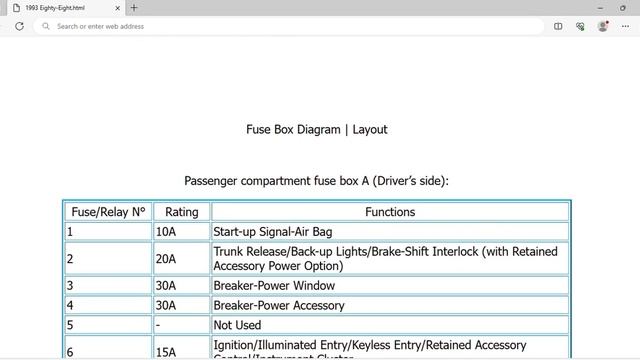Open the Settings and more ellipsis menu

click(625, 26)
